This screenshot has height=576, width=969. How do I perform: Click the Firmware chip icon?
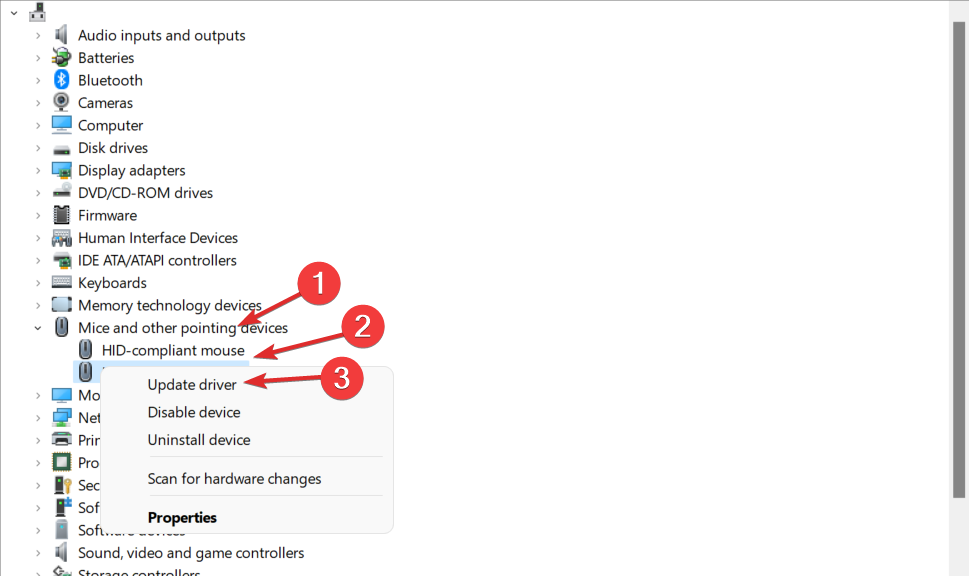pyautogui.click(x=61, y=215)
